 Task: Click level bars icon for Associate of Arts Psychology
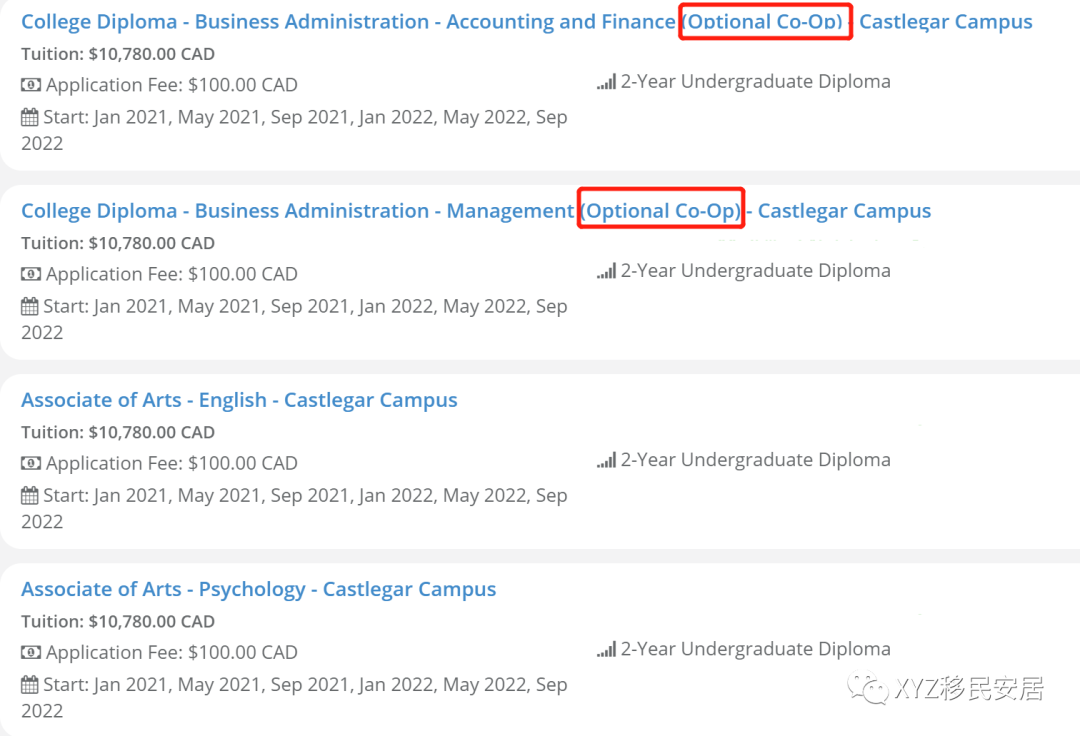pos(606,649)
